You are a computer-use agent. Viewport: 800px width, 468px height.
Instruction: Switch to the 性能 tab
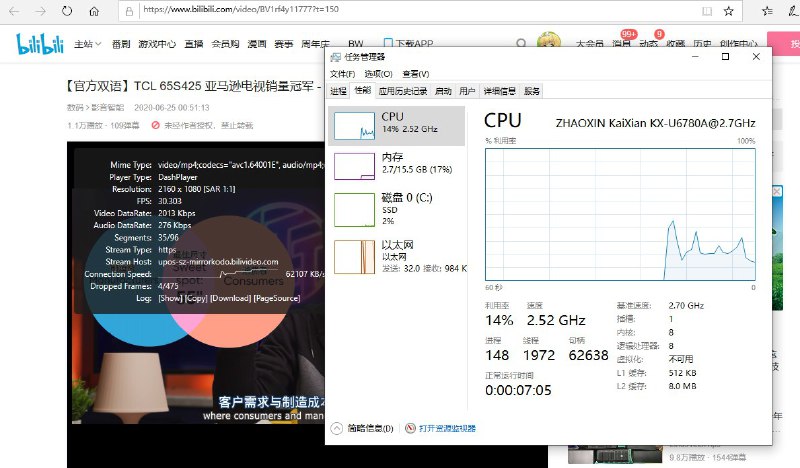(363, 90)
